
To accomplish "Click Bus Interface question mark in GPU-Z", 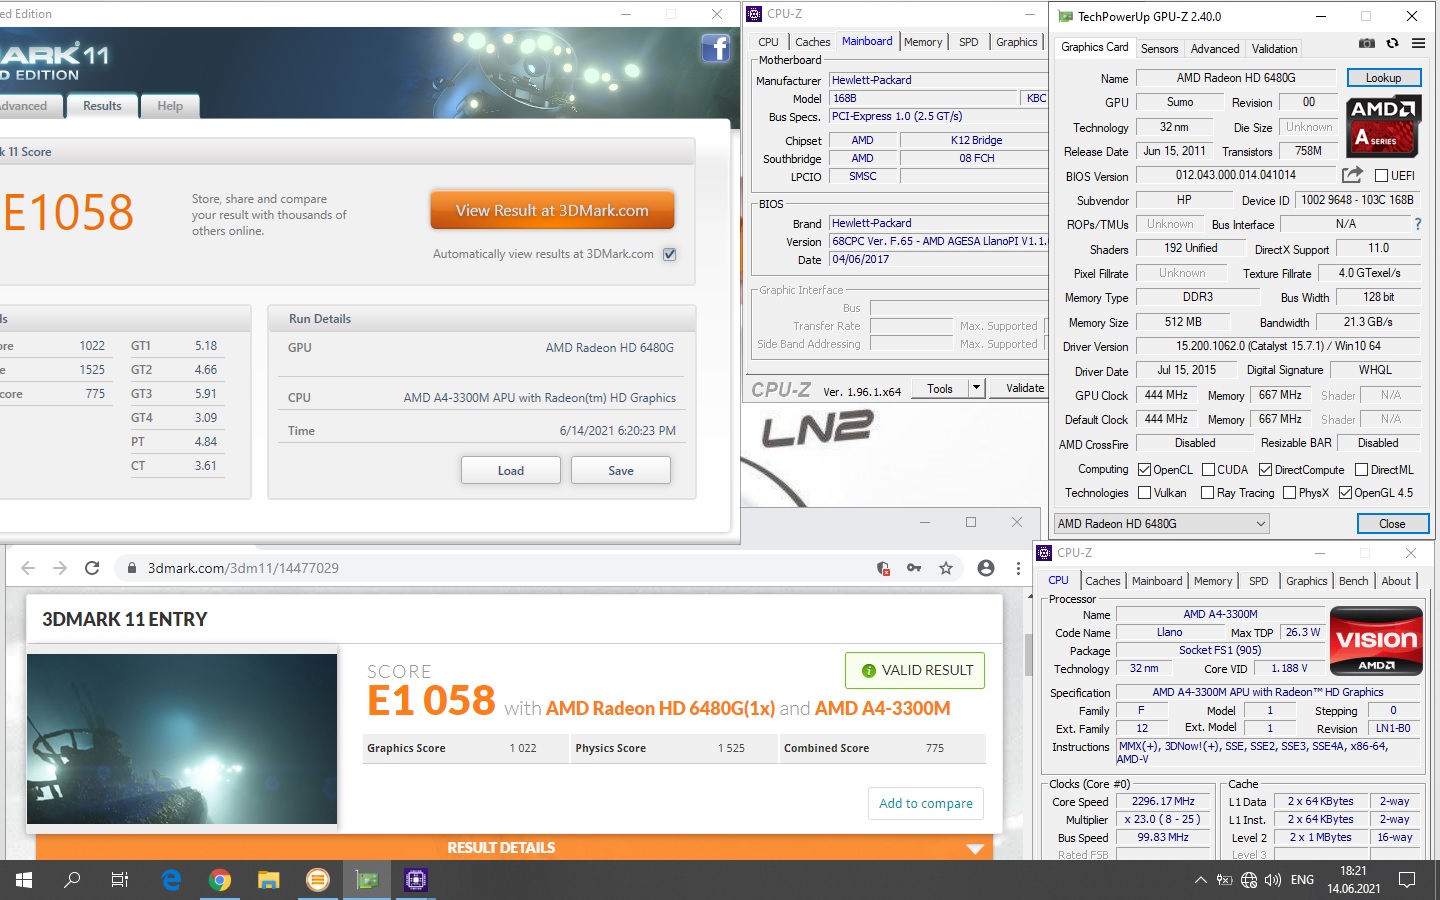I will 1417,224.
